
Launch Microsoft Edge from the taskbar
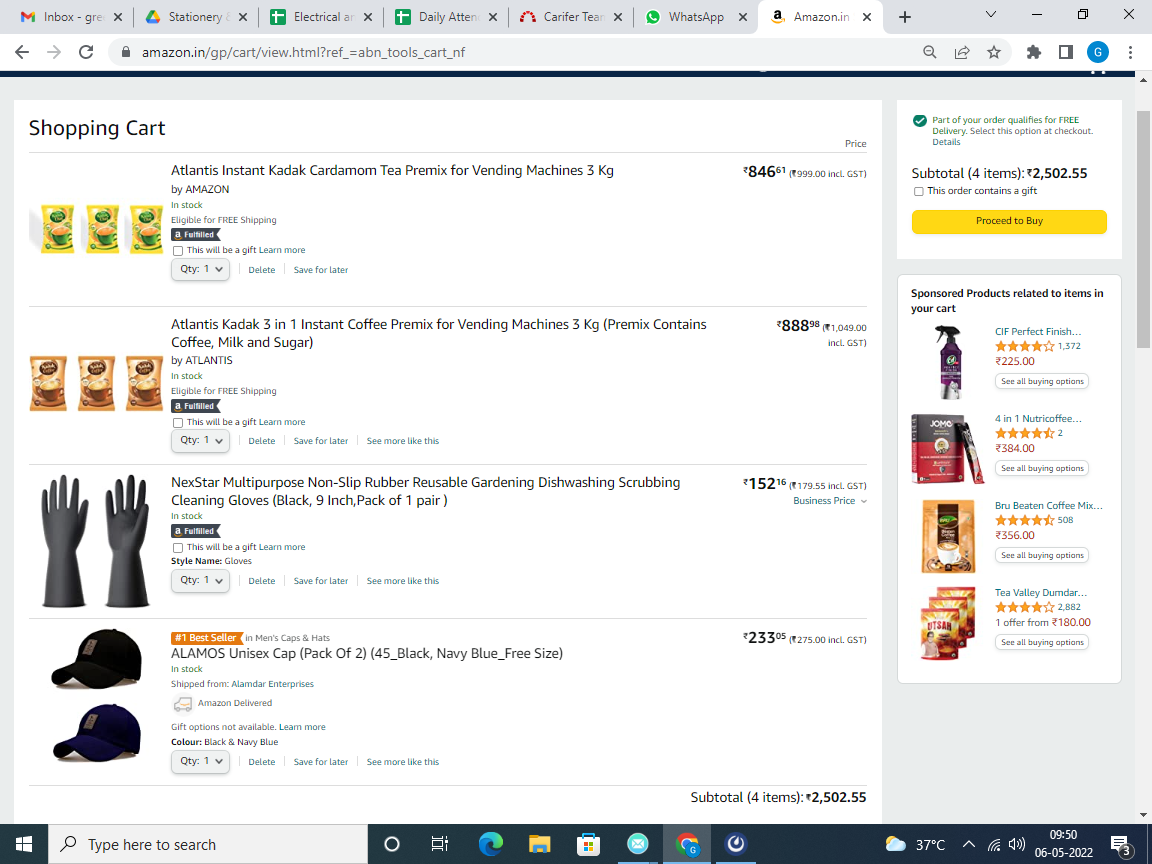point(490,844)
